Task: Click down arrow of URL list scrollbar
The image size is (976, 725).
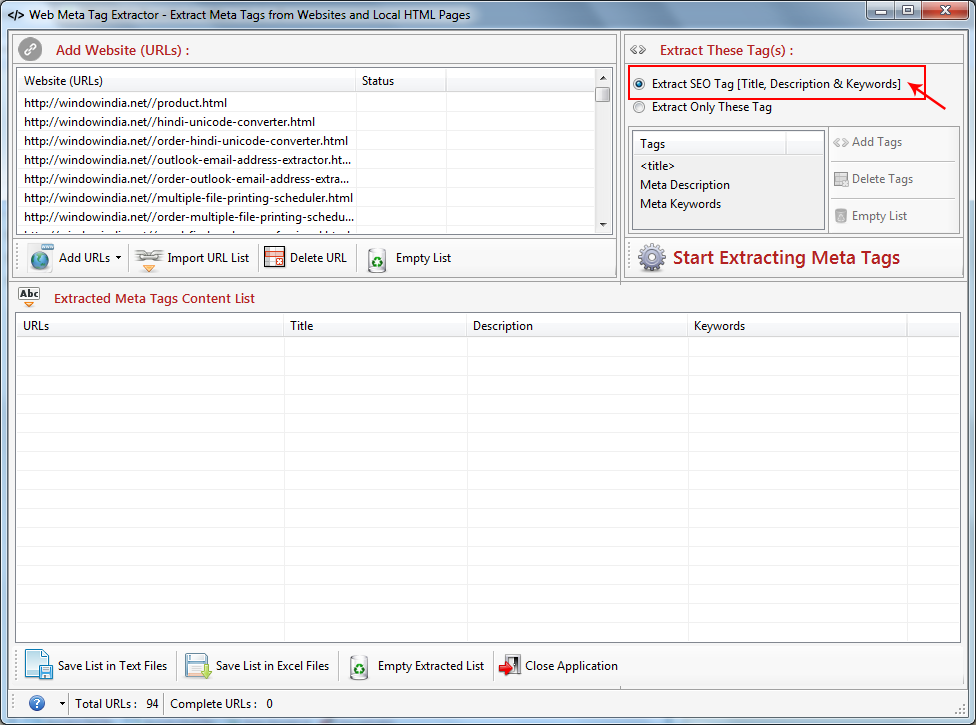Action: 603,225
